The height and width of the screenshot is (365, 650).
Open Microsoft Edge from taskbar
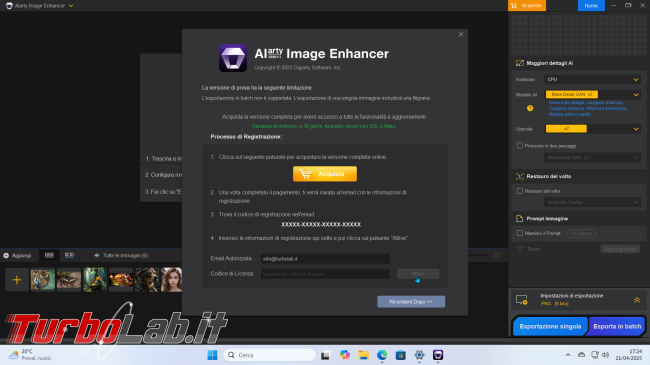coord(382,355)
